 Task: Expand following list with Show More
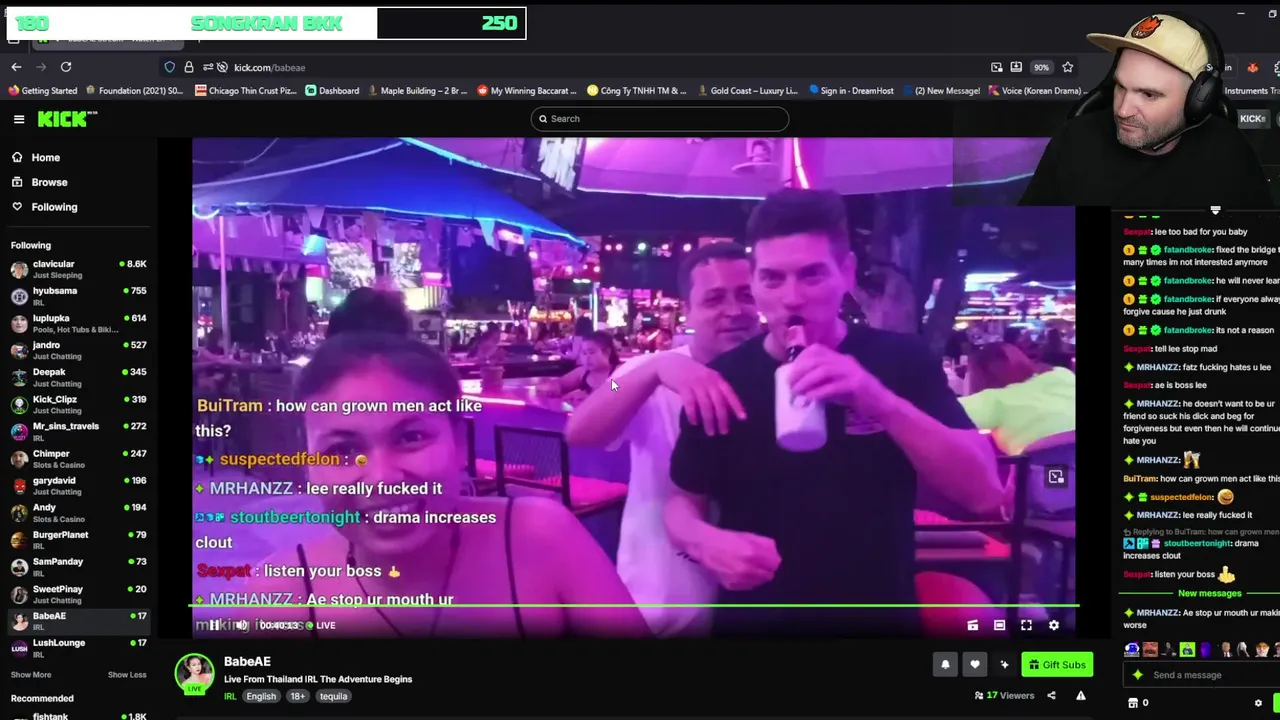[31, 675]
